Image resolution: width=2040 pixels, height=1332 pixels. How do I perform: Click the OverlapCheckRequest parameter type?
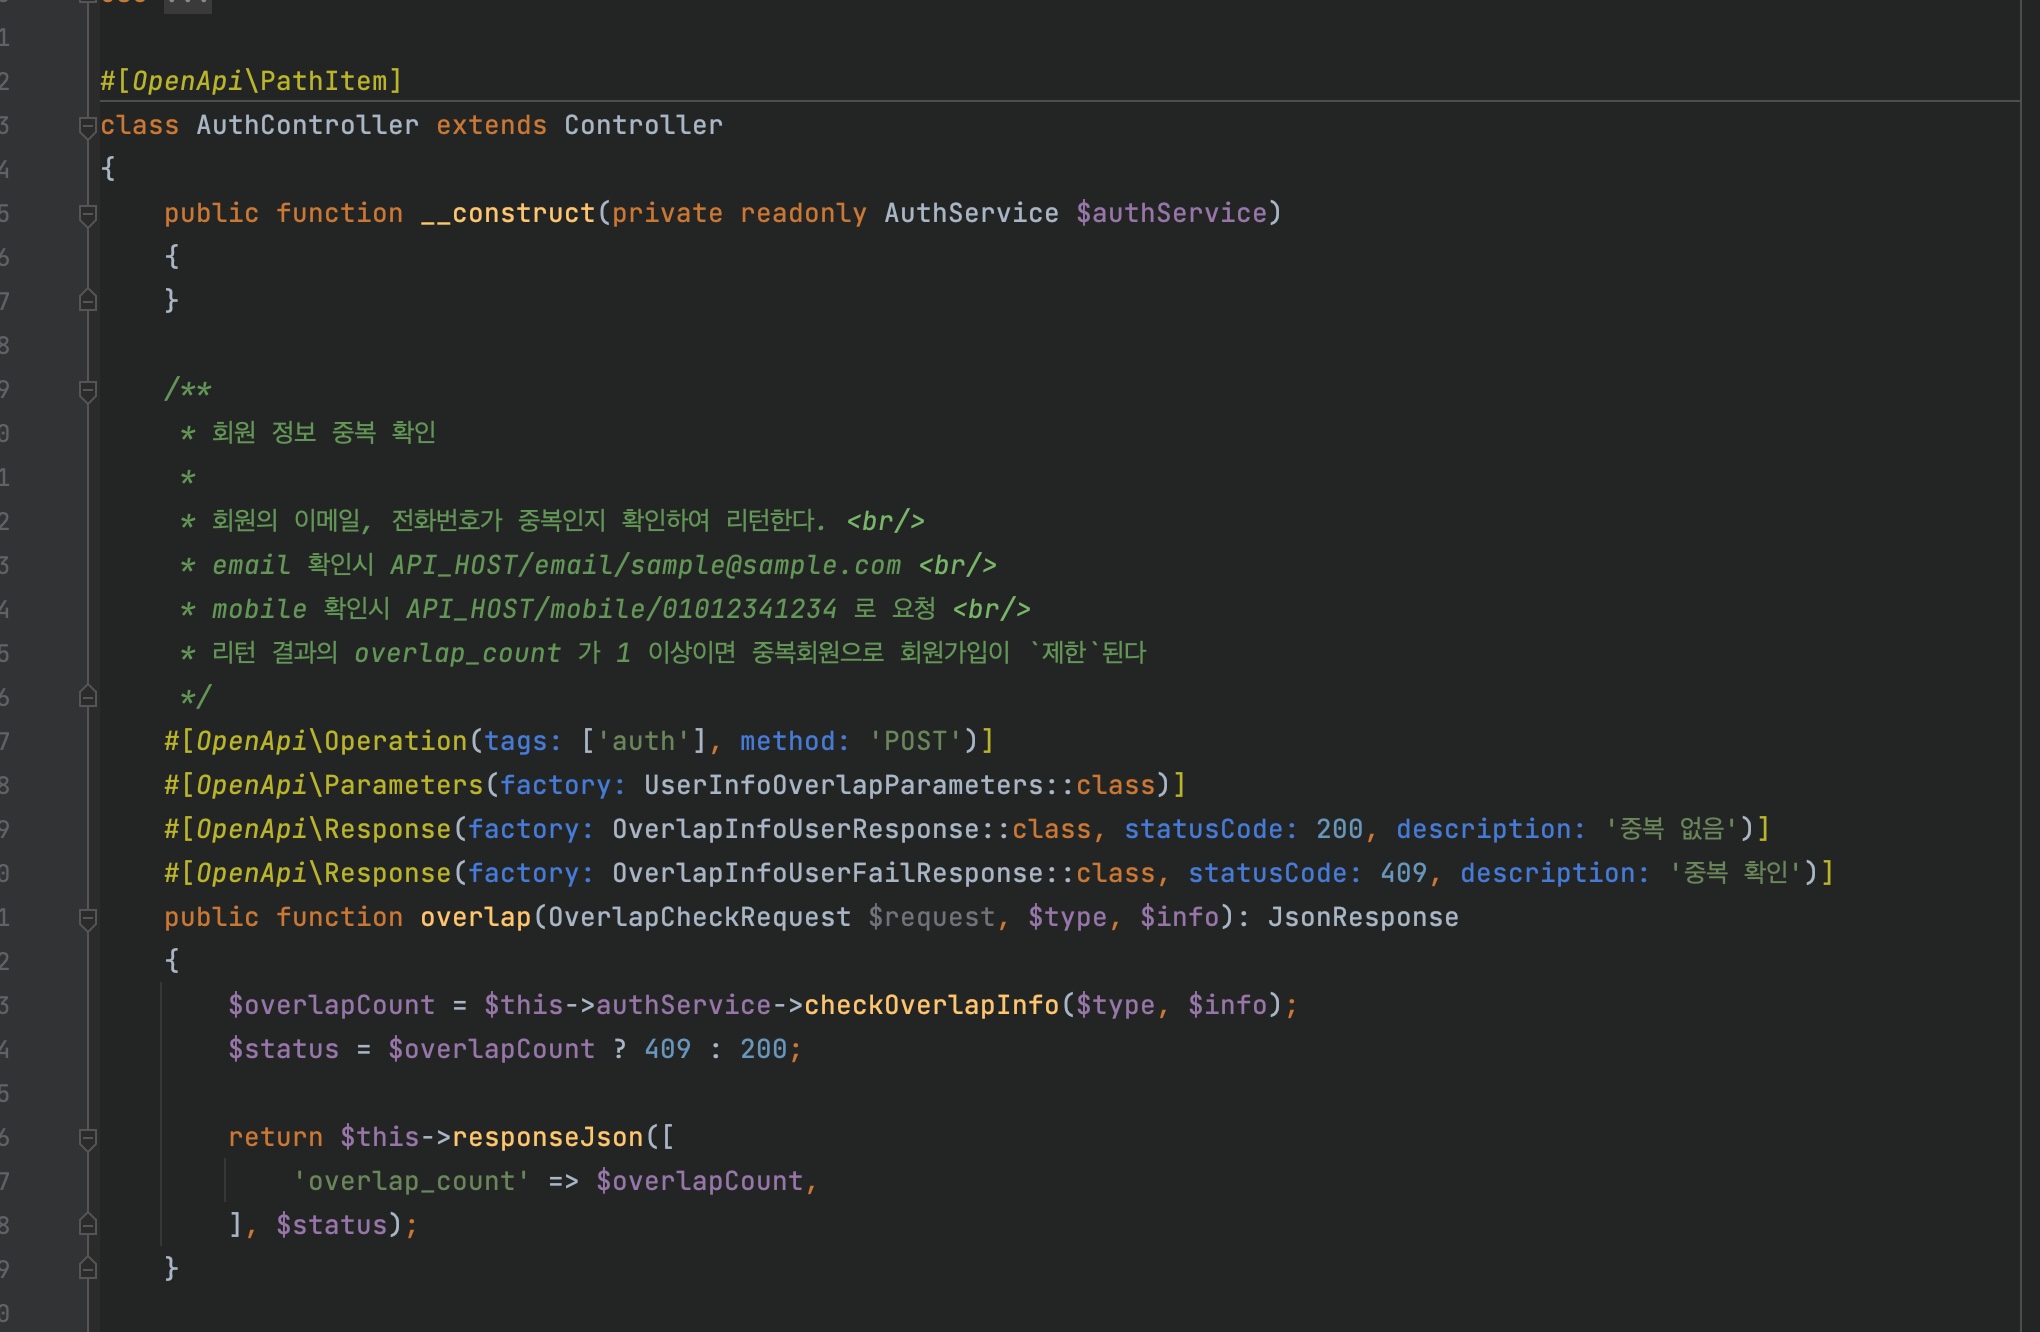pyautogui.click(x=699, y=917)
